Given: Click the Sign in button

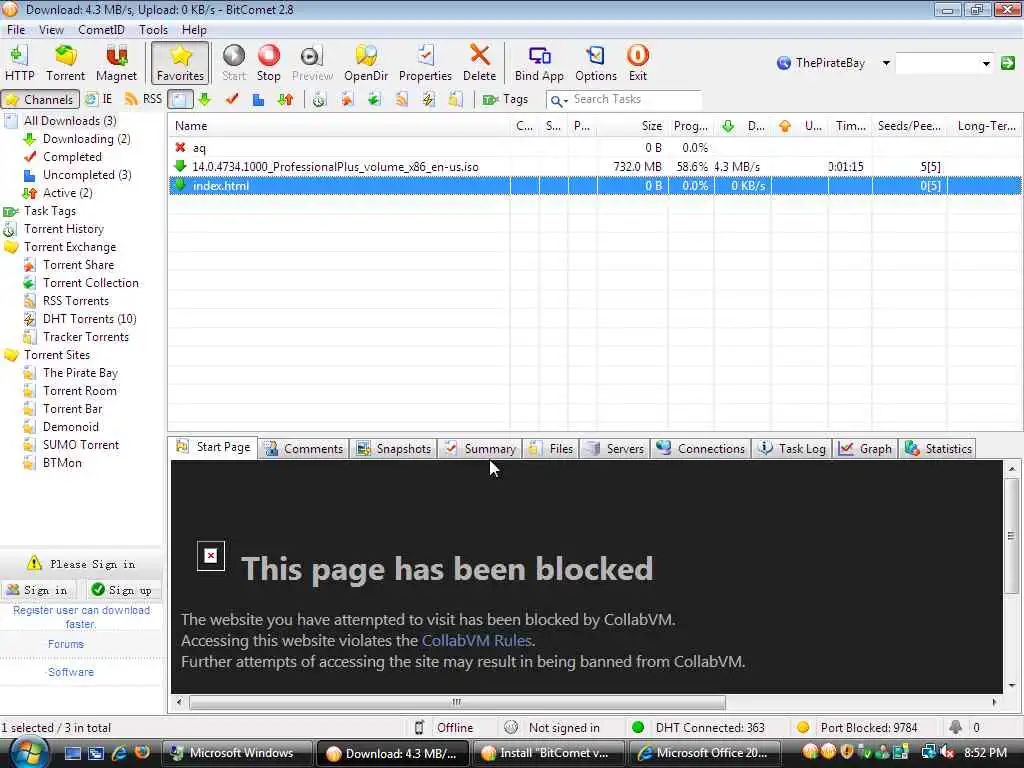Looking at the screenshot, I should pyautogui.click(x=37, y=590).
